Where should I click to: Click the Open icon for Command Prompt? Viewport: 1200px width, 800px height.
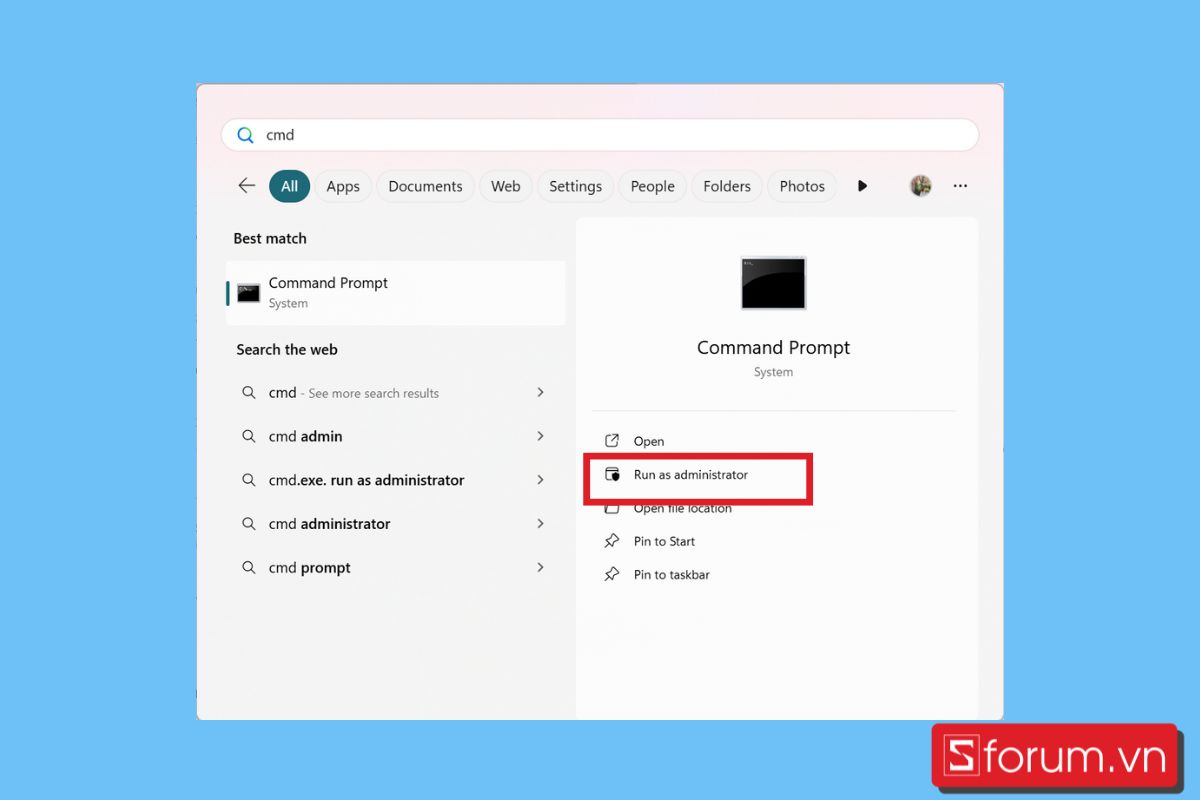tap(614, 440)
